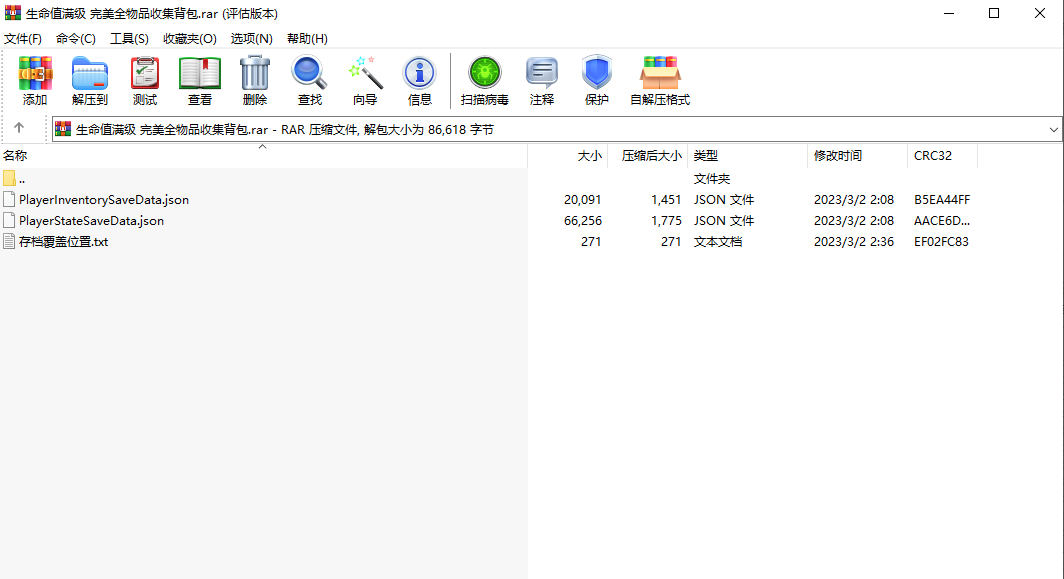Click the 添加 (Add) toolbar icon

(x=35, y=81)
